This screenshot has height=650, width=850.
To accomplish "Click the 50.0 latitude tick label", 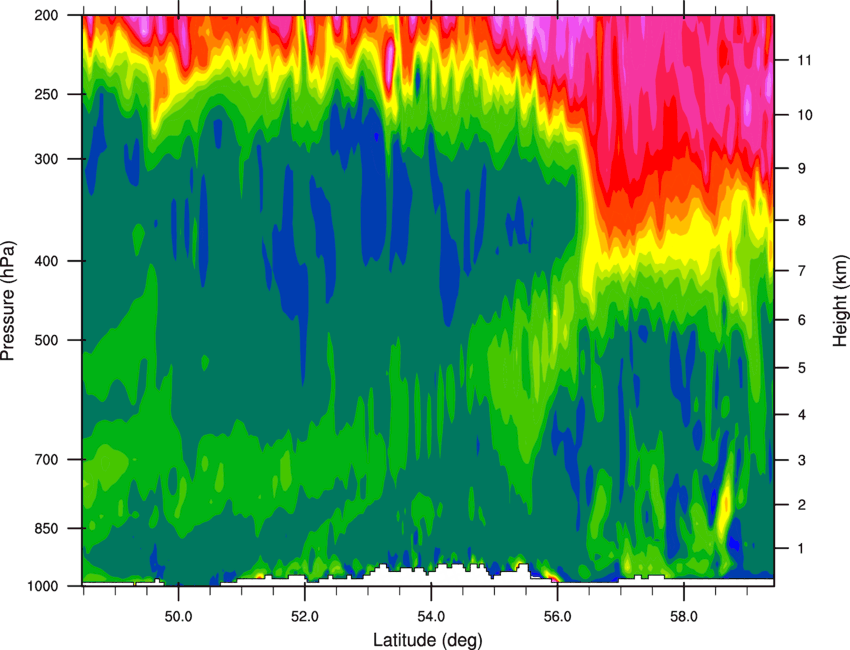I will click(x=178, y=616).
